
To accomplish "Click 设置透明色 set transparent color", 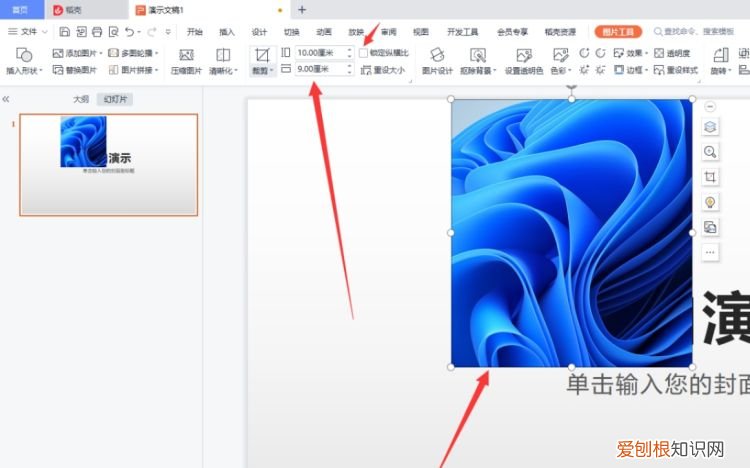I will click(x=524, y=61).
